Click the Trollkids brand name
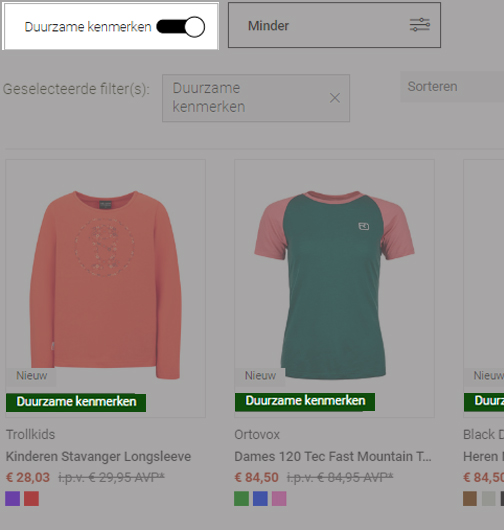The width and height of the screenshot is (504, 530). tap(30, 434)
